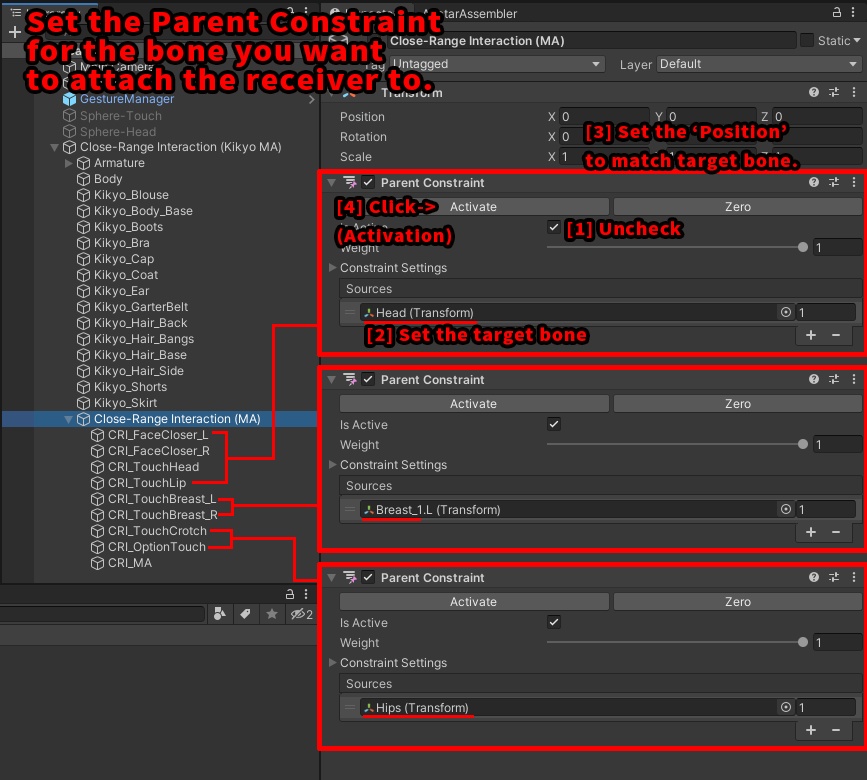Click the hierarchy create plus button
867x780 pixels.
click(x=15, y=32)
